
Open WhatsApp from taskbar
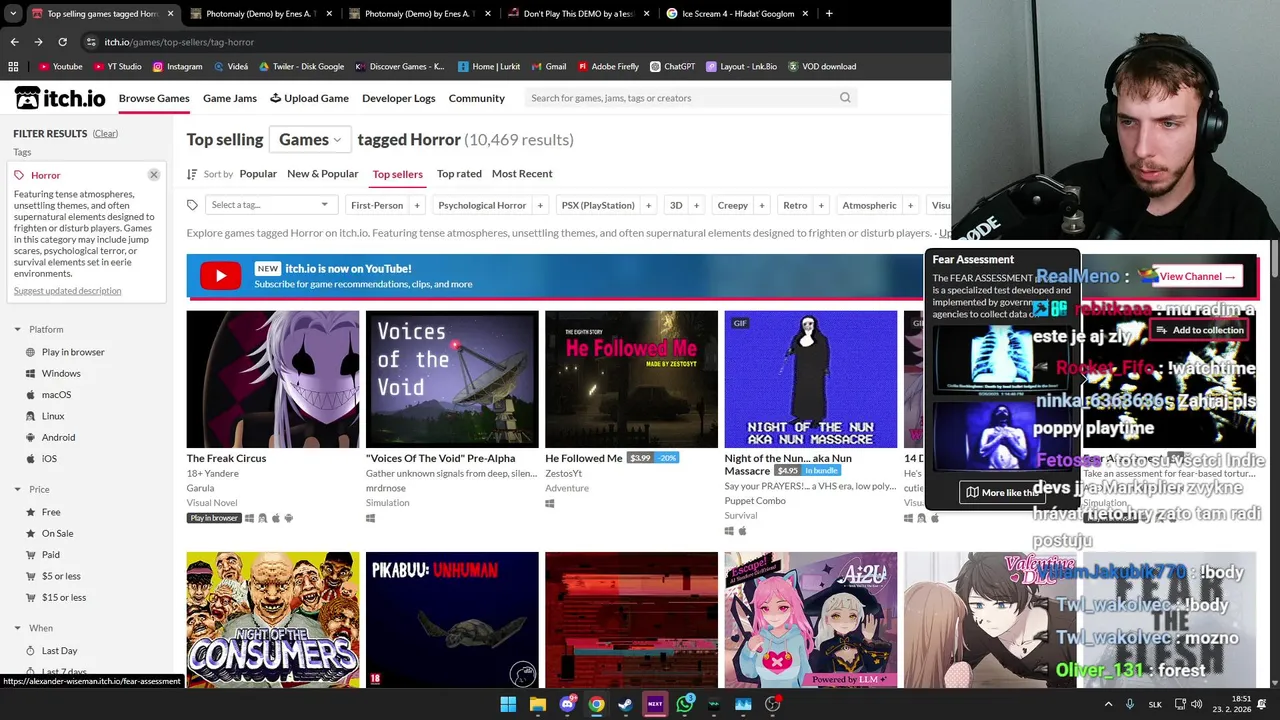[684, 704]
